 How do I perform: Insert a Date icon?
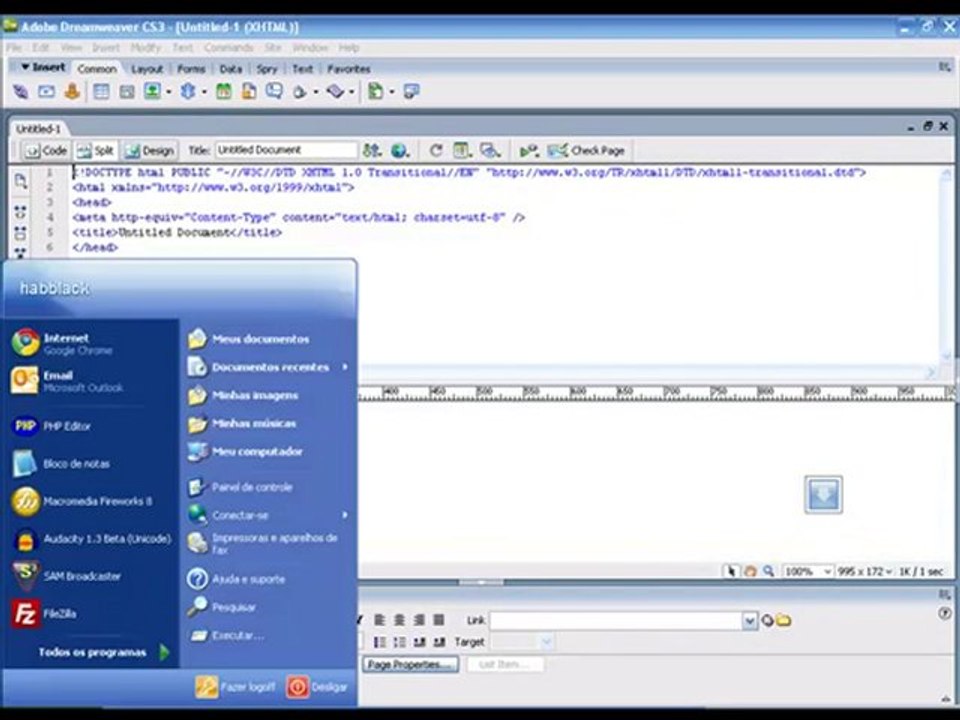223,92
